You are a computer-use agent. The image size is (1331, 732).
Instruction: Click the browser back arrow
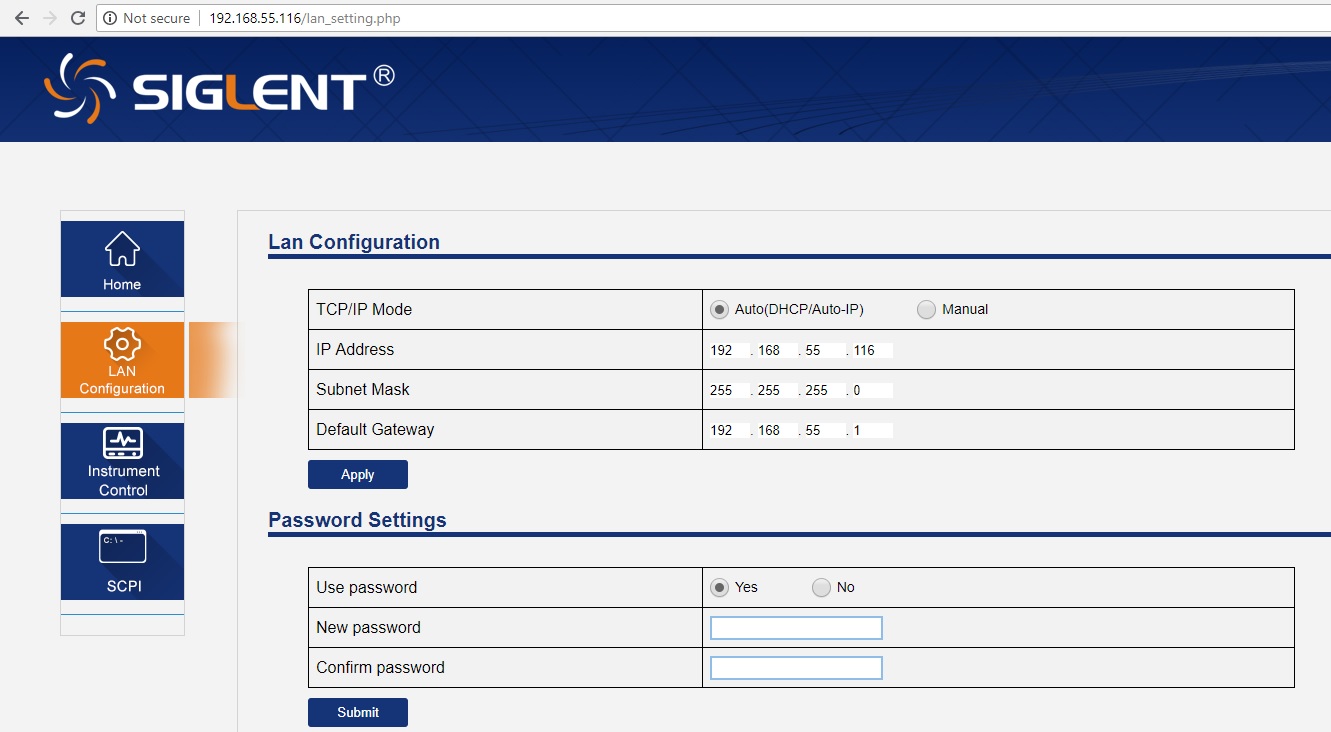pyautogui.click(x=21, y=18)
